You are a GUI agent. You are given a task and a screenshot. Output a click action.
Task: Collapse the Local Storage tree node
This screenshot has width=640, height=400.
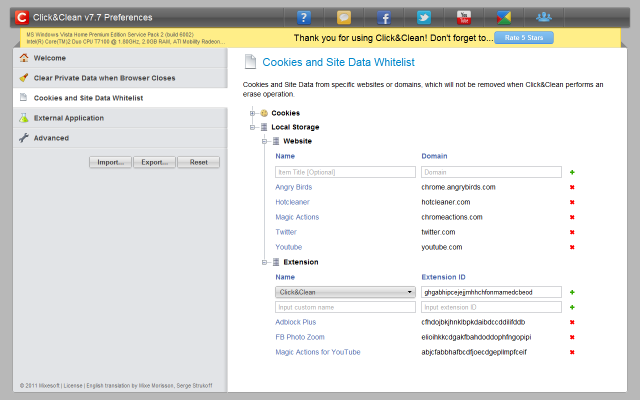pos(253,127)
